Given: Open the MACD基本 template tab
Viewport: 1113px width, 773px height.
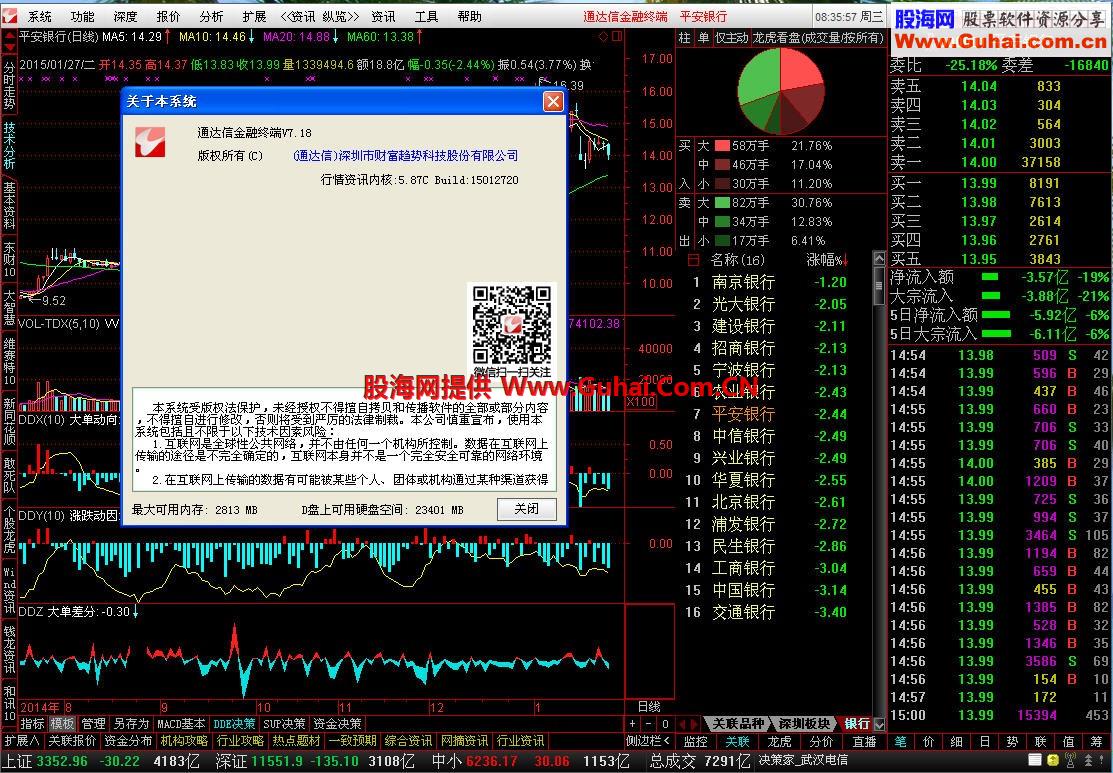Looking at the screenshot, I should tap(181, 724).
